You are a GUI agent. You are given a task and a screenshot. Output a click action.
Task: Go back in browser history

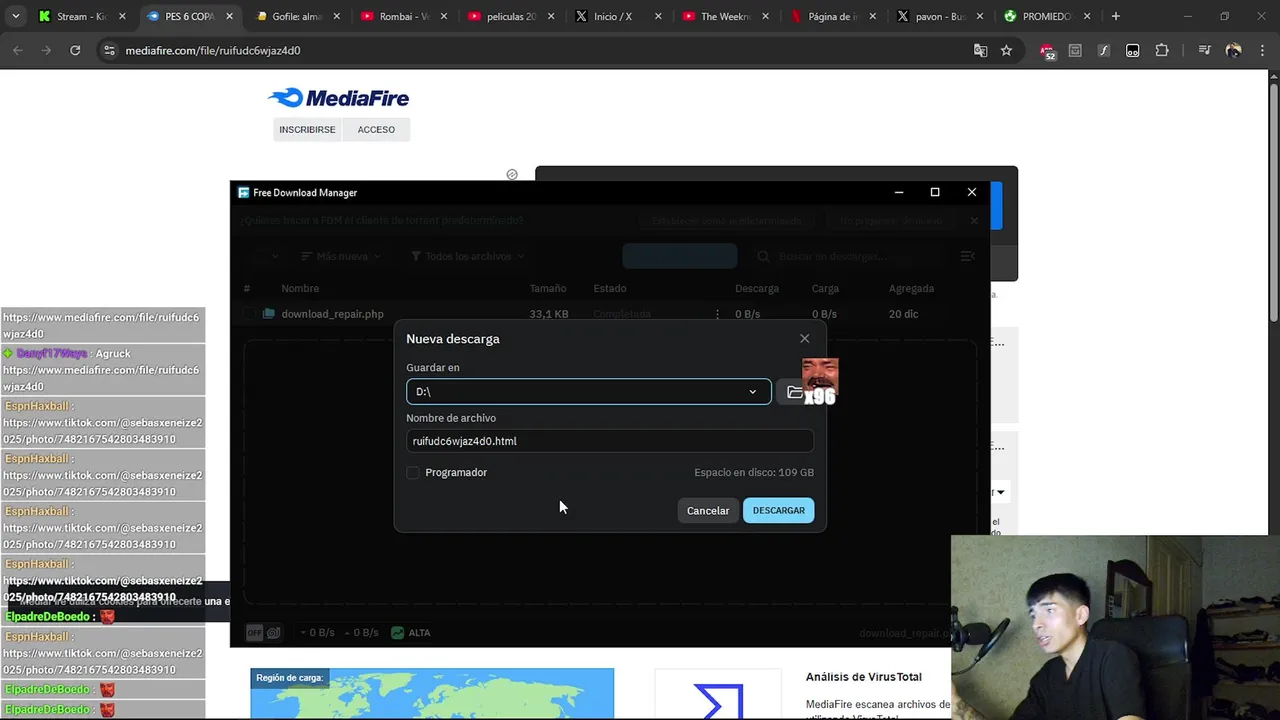(18, 50)
